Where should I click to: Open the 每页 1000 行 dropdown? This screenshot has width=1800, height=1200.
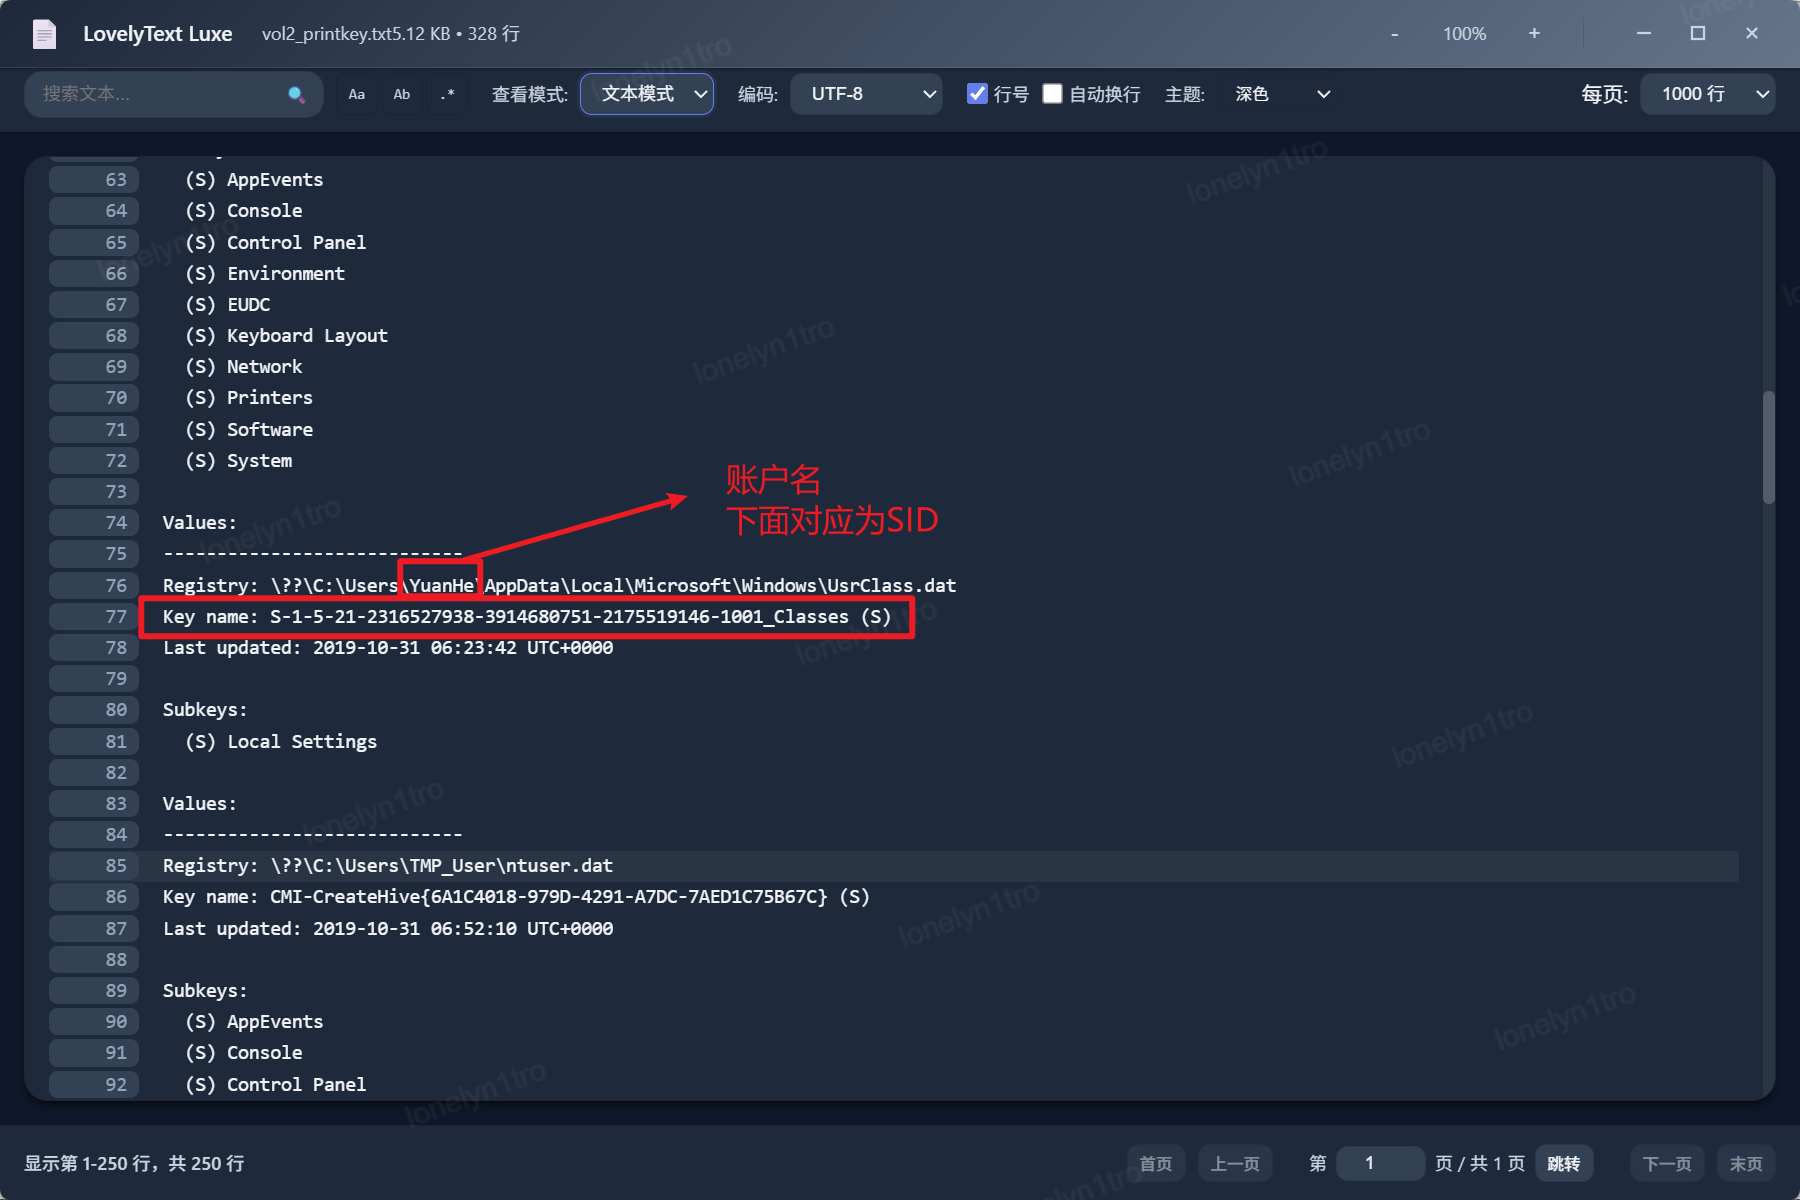(x=1707, y=94)
